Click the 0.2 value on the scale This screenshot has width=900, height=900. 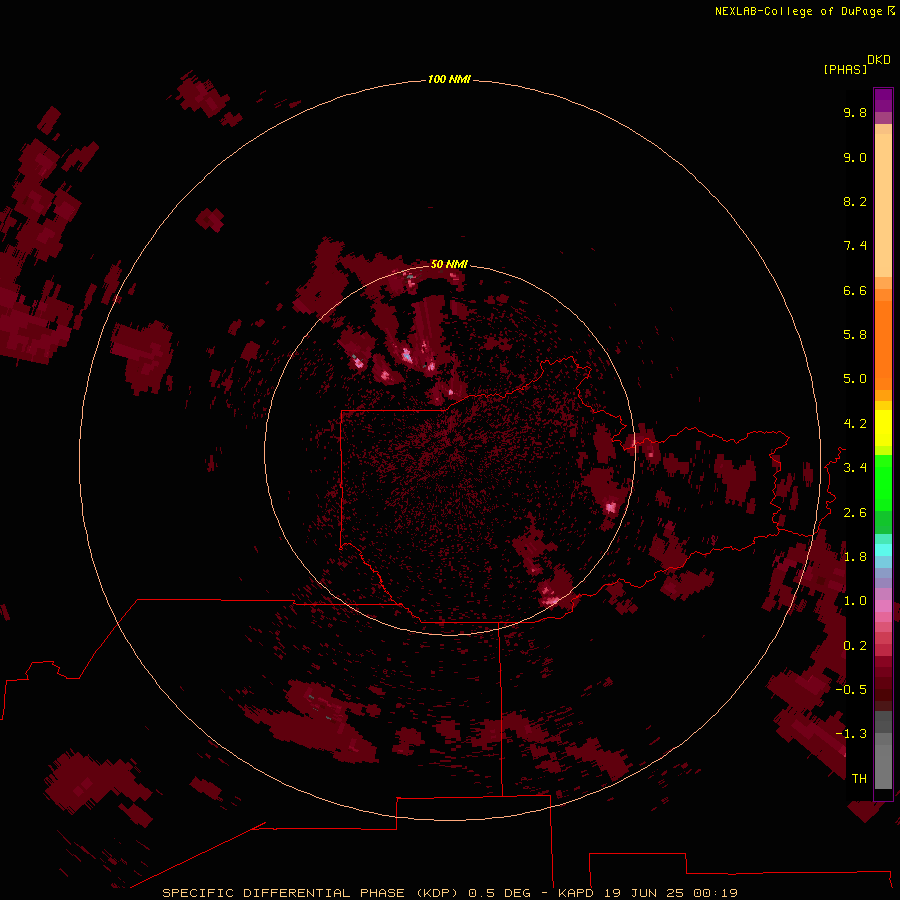tap(855, 646)
